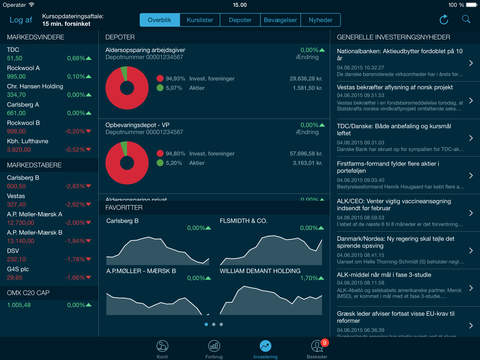The height and width of the screenshot is (360, 480).
Task: Open the Forbrug chart icon
Action: coord(214,346)
